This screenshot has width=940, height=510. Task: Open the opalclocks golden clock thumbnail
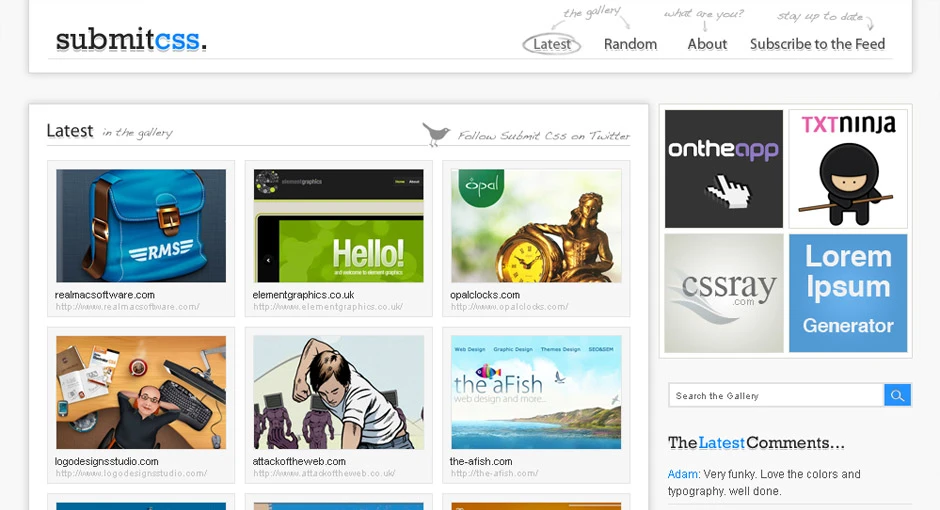pyautogui.click(x=536, y=225)
